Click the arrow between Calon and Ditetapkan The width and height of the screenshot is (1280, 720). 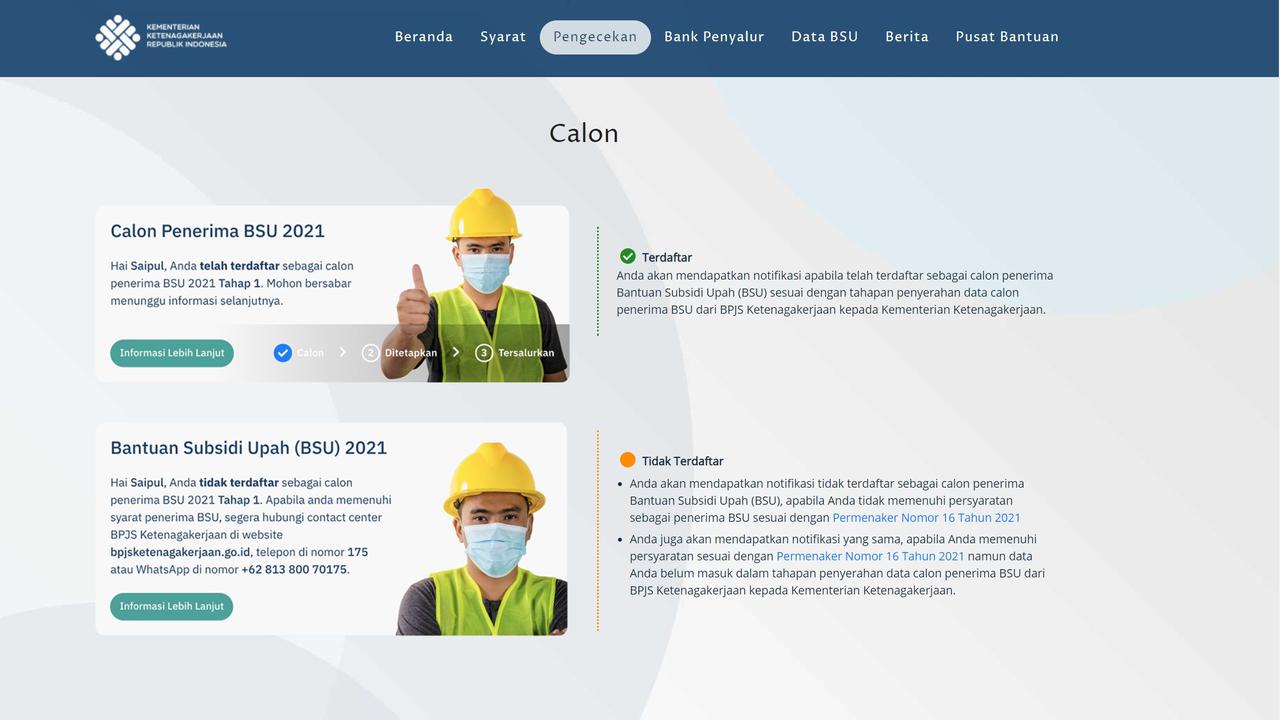pyautogui.click(x=342, y=352)
